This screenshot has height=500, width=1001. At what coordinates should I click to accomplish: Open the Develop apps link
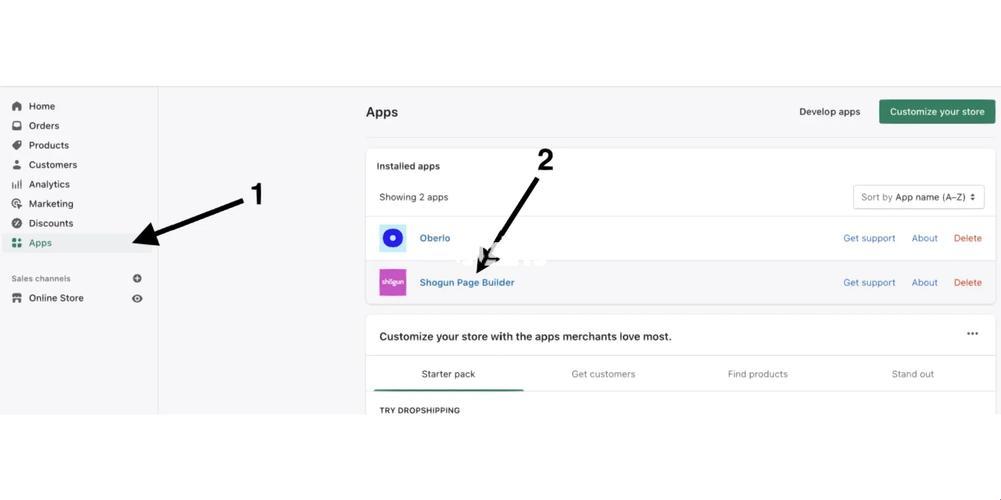[830, 112]
